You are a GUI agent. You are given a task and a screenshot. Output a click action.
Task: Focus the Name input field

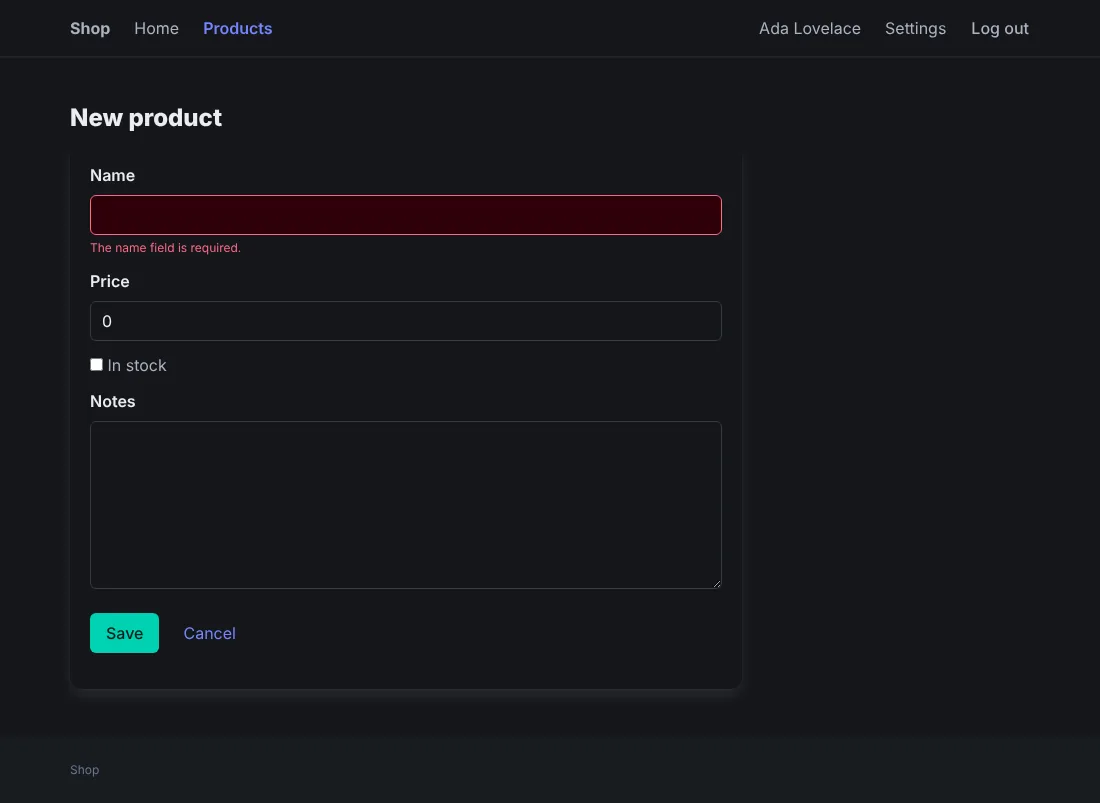[x=405, y=215]
